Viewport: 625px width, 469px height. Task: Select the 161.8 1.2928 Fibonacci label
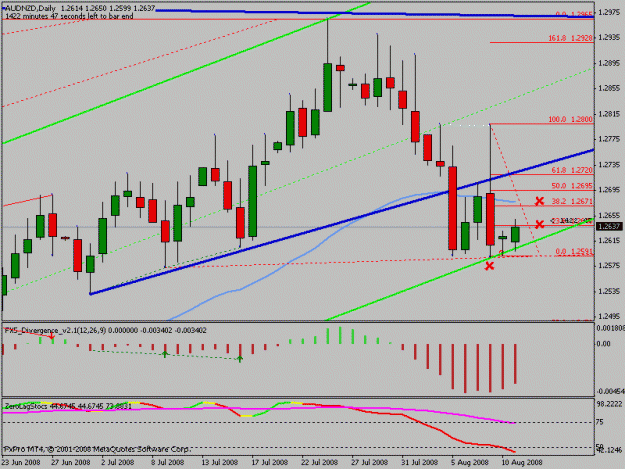pyautogui.click(x=571, y=38)
